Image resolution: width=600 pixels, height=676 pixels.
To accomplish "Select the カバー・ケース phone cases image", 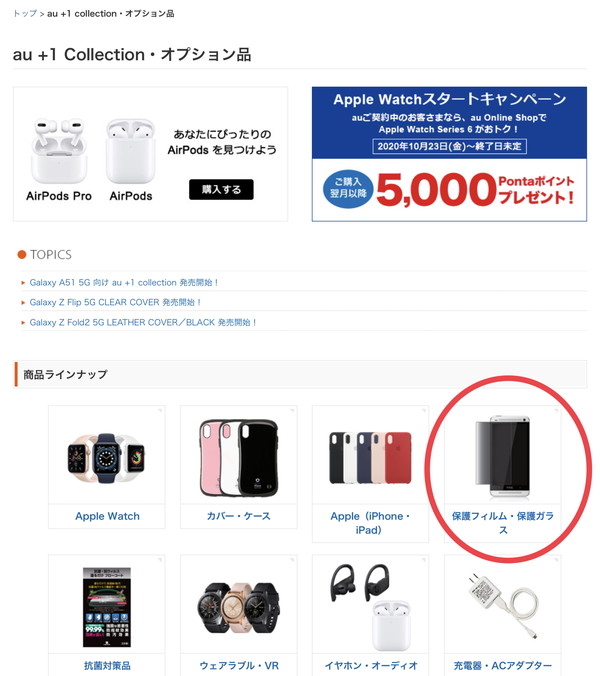I will (238, 458).
